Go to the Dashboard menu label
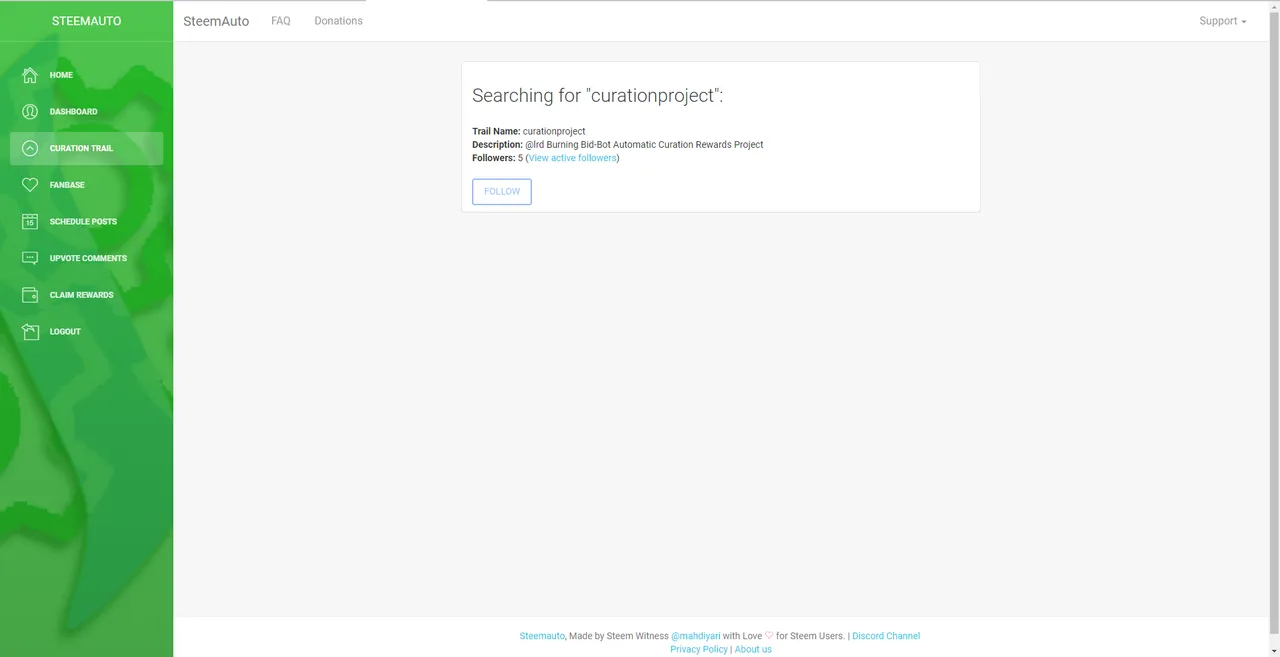 coord(74,112)
